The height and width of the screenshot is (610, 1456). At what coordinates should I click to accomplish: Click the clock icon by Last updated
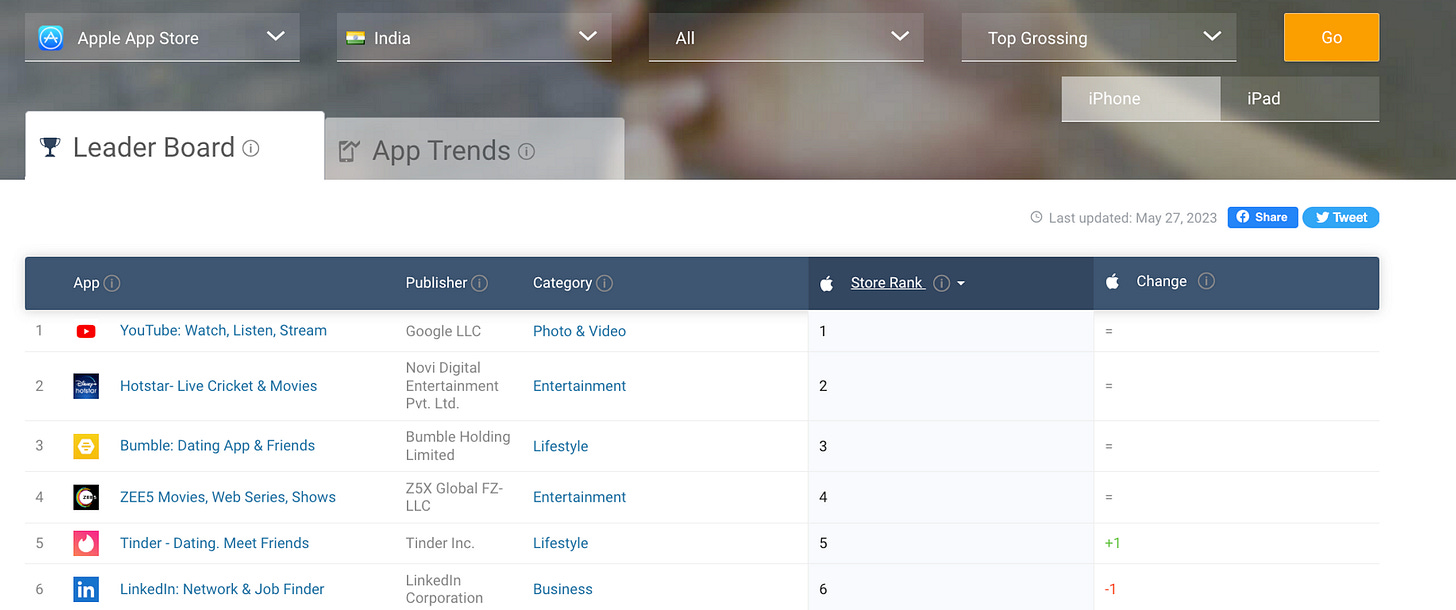pyautogui.click(x=1036, y=217)
